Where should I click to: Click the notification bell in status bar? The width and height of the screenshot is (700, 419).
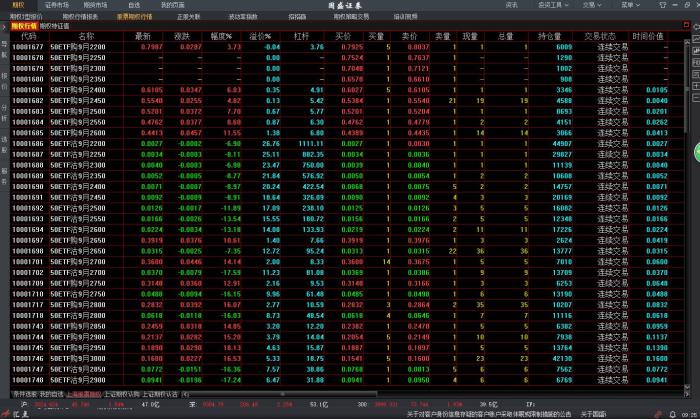pos(673,415)
